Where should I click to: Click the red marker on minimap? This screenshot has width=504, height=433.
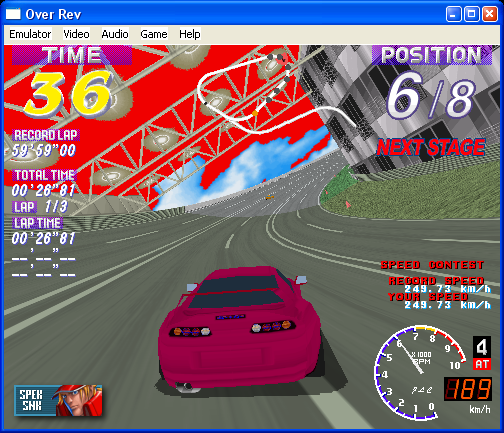coord(283,58)
